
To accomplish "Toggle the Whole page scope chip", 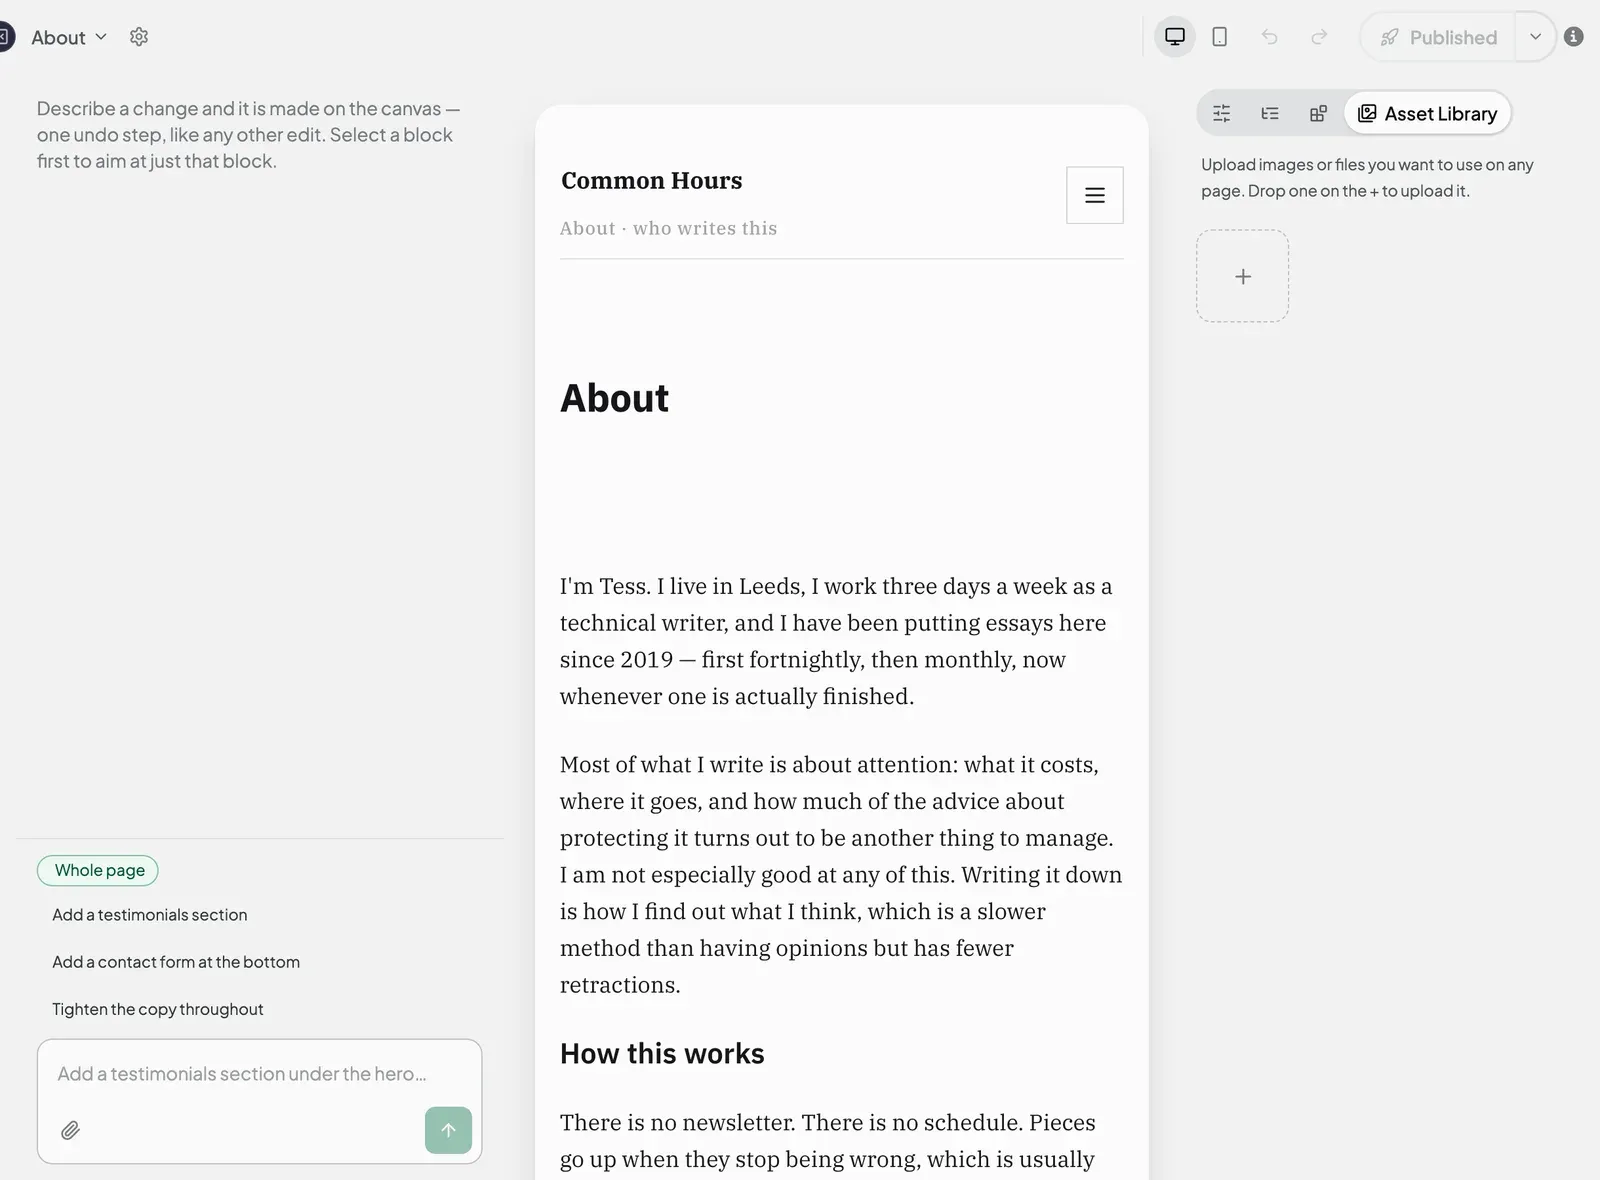I will tap(98, 870).
